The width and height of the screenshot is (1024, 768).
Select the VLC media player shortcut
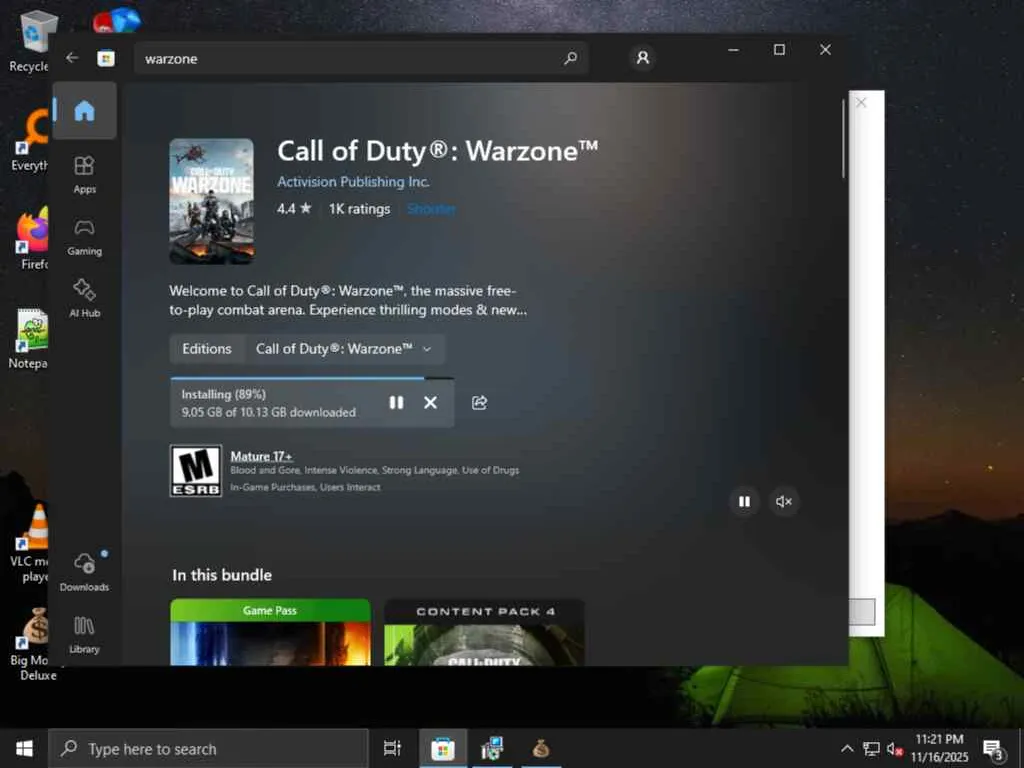[x=30, y=543]
